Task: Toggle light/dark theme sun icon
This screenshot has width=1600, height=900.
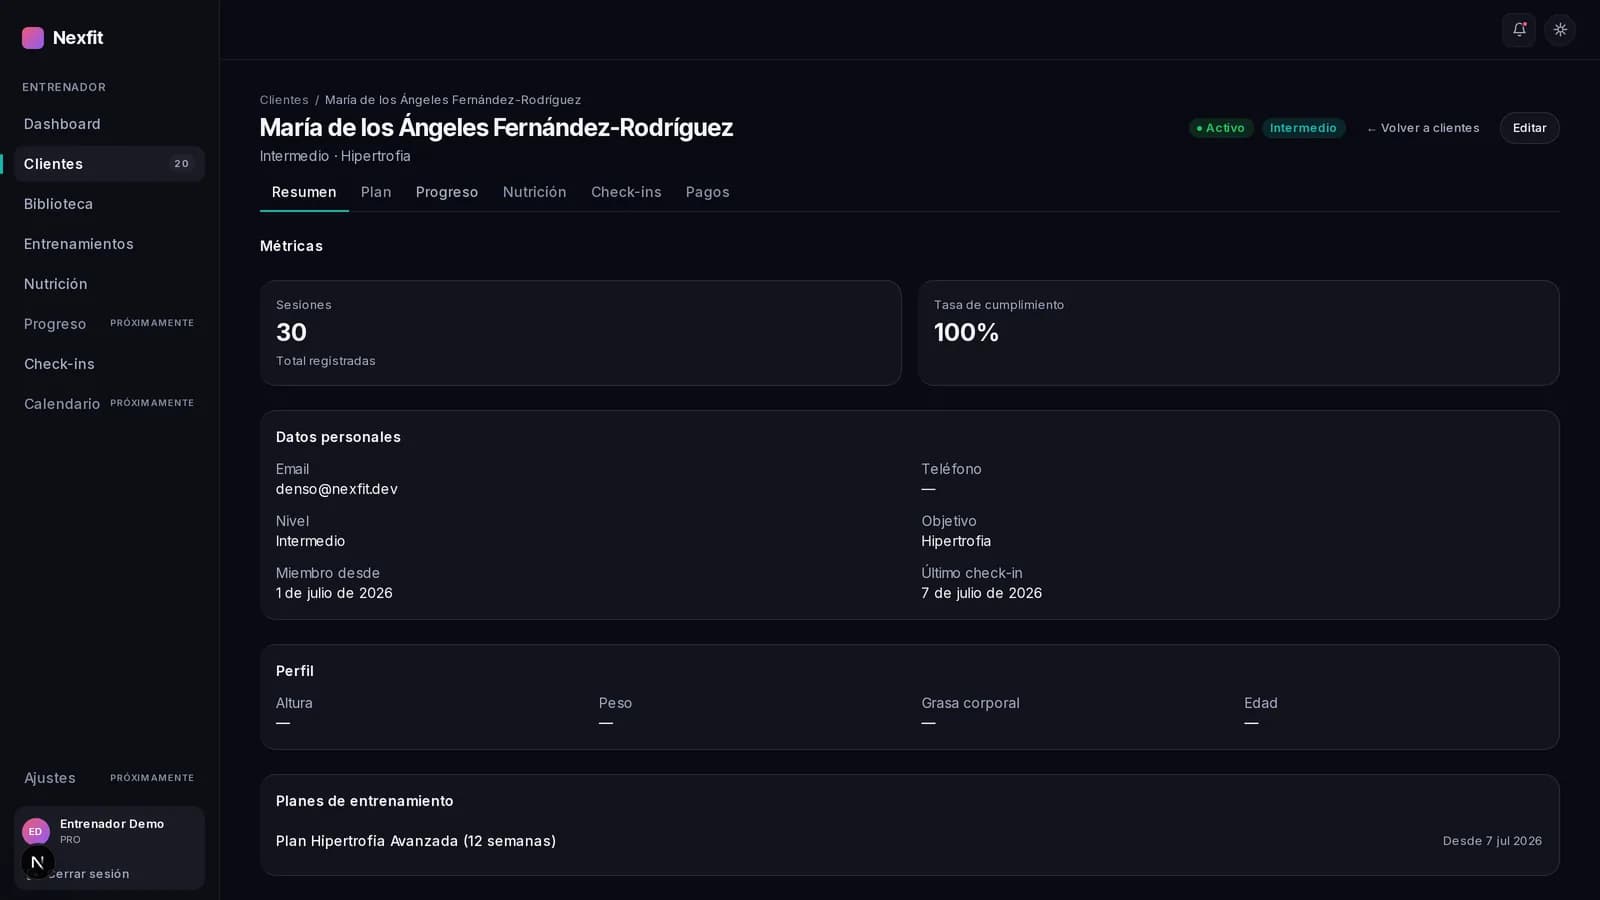Action: pyautogui.click(x=1560, y=30)
